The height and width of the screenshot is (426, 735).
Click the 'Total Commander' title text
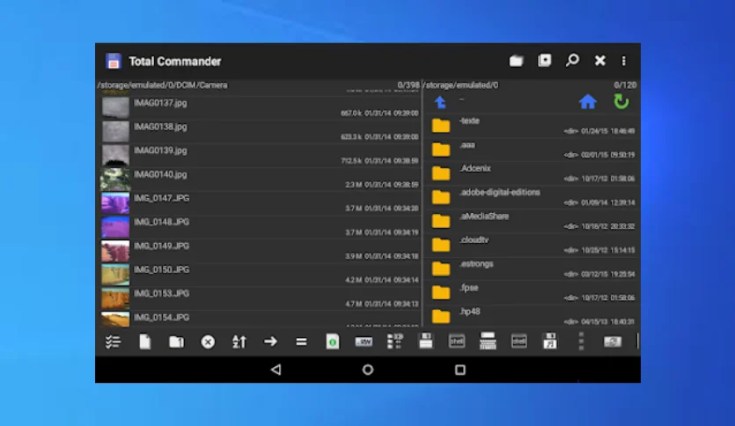175,61
